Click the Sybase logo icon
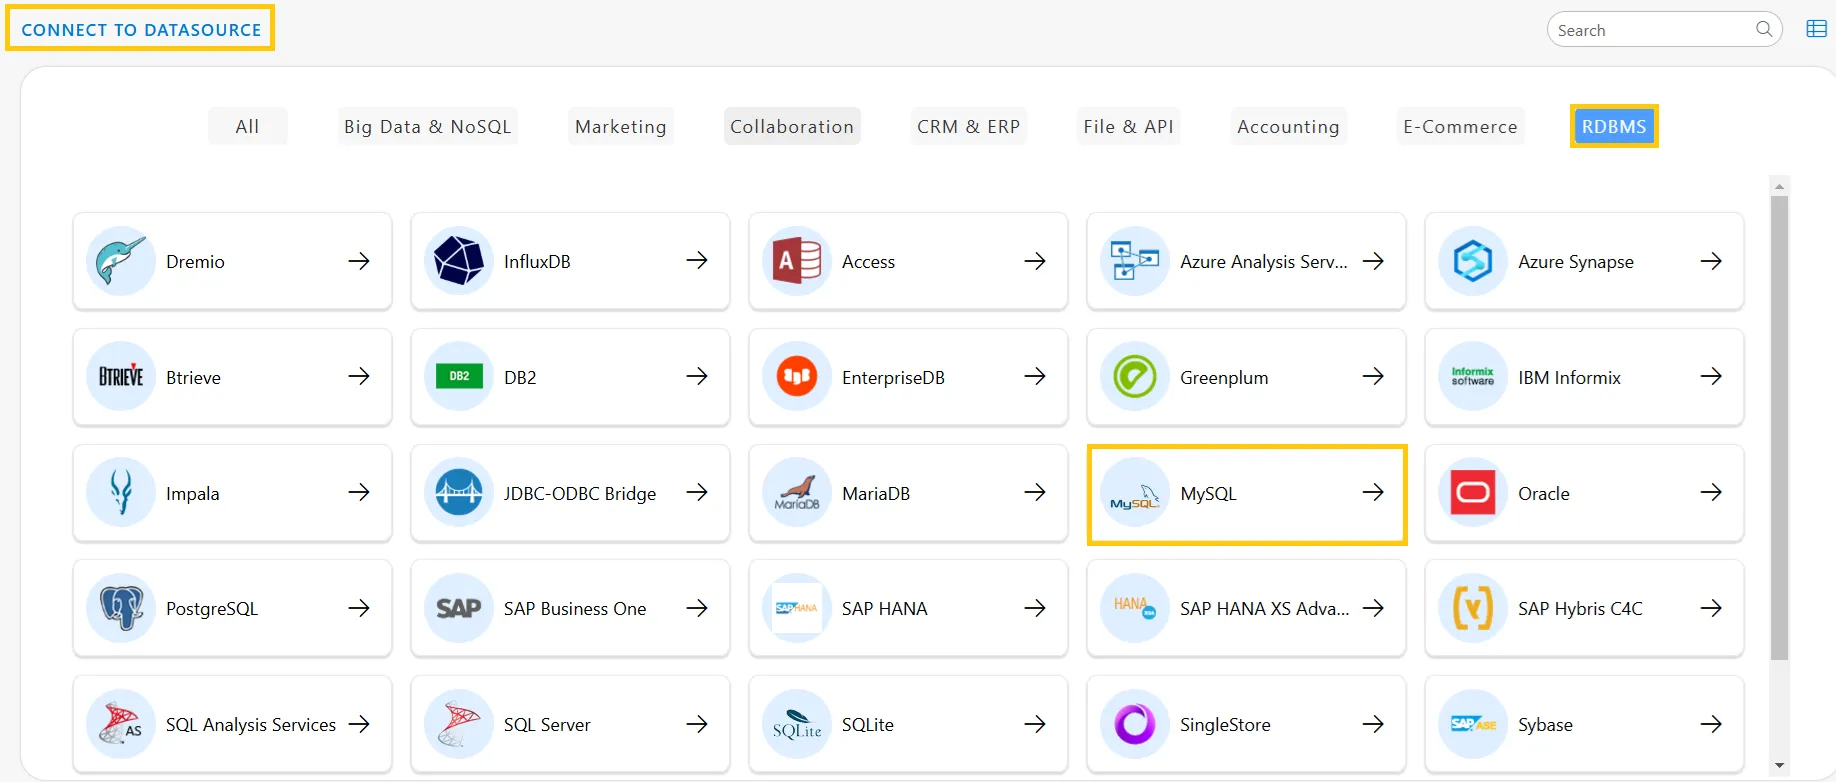 (x=1473, y=724)
